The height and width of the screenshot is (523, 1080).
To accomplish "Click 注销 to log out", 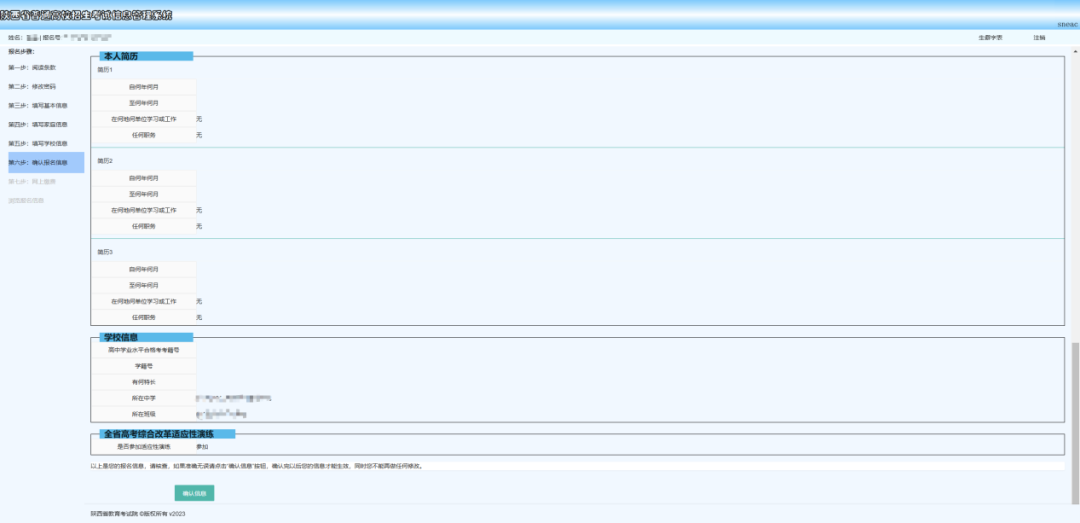I will (1039, 37).
